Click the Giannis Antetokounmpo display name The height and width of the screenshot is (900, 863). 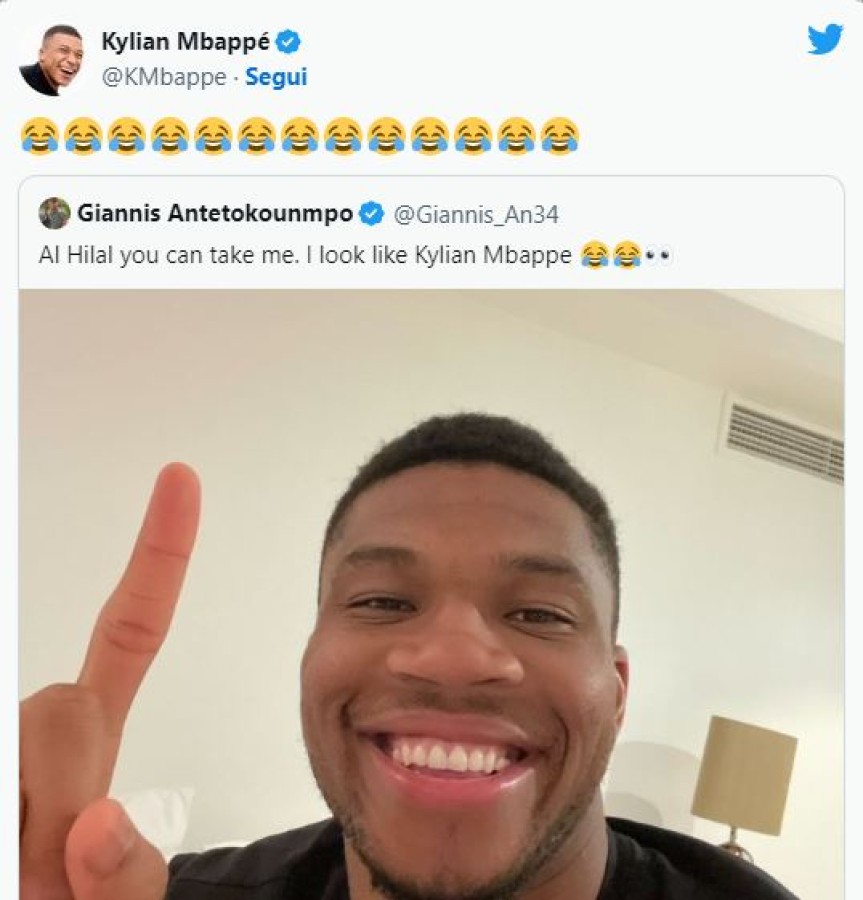(215, 214)
